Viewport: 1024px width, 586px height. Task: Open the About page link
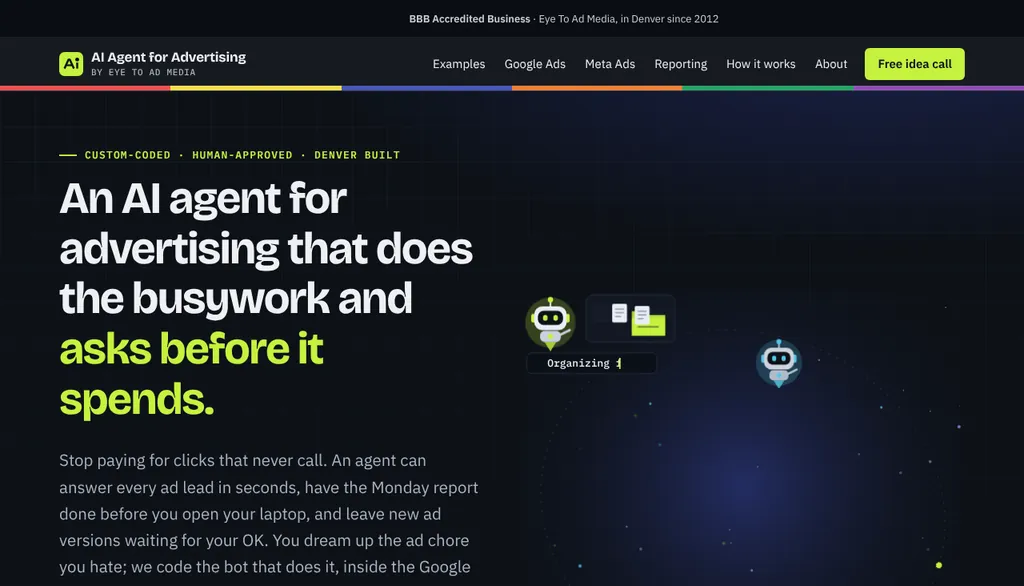pyautogui.click(x=831, y=64)
